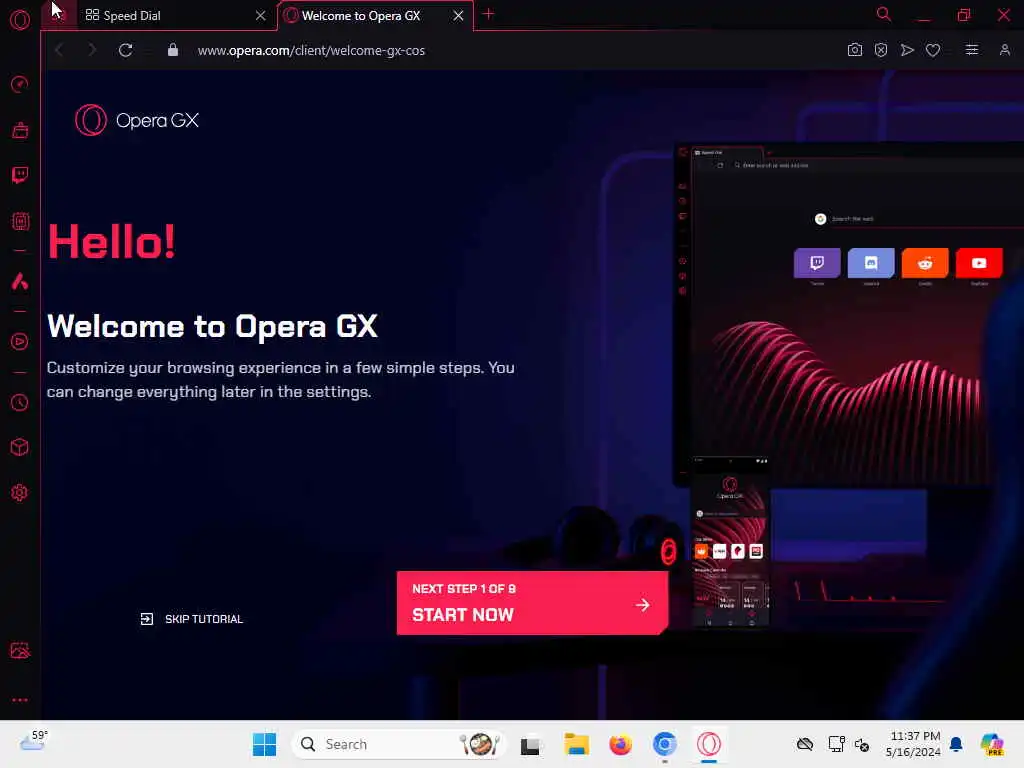Open the weather widget showing 59°

click(34, 741)
